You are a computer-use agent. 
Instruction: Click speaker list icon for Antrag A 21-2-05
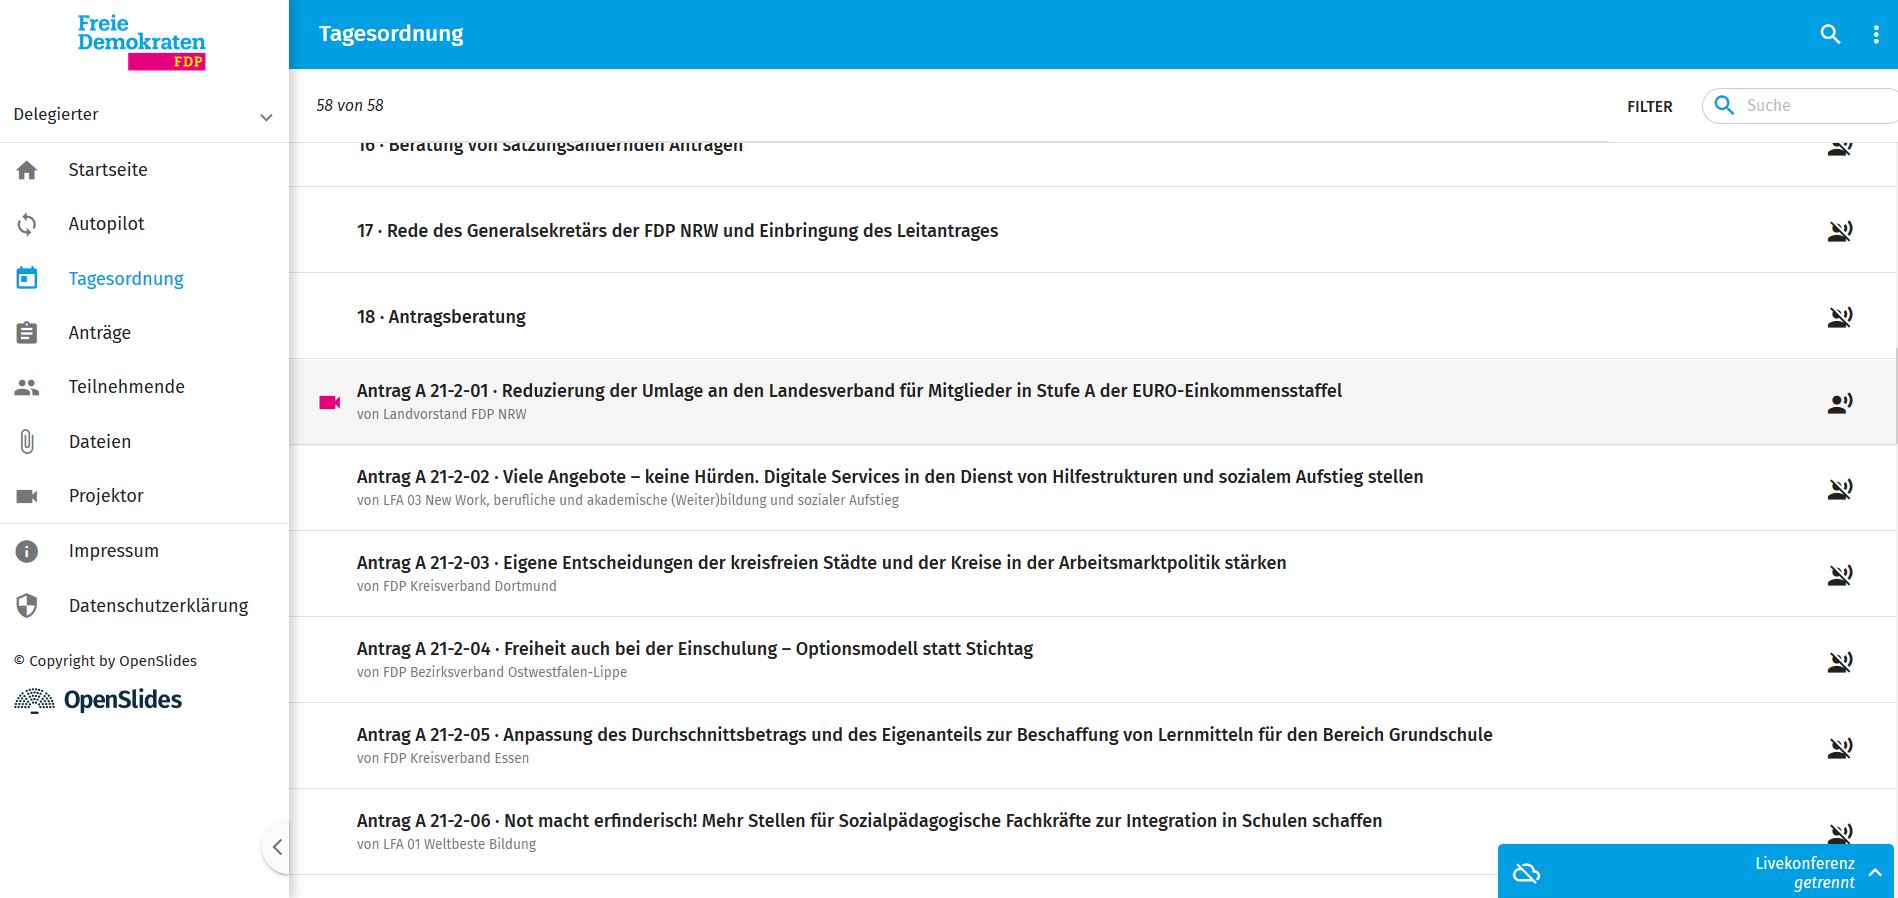click(1839, 747)
